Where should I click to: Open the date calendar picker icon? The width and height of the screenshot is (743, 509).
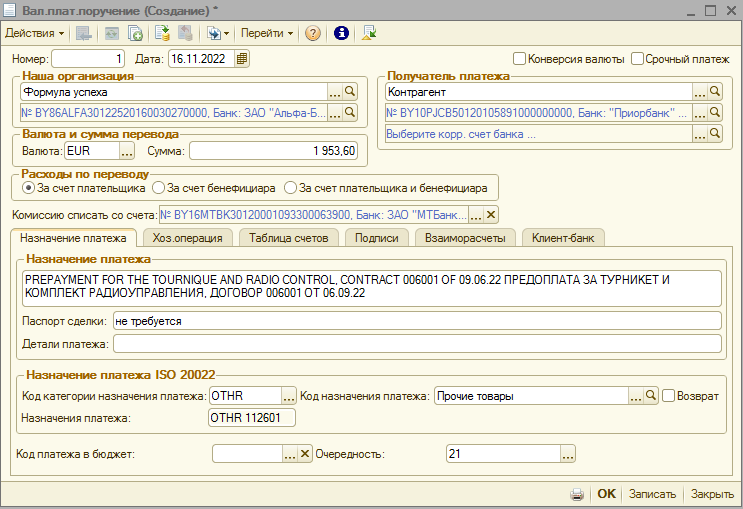coord(241,59)
